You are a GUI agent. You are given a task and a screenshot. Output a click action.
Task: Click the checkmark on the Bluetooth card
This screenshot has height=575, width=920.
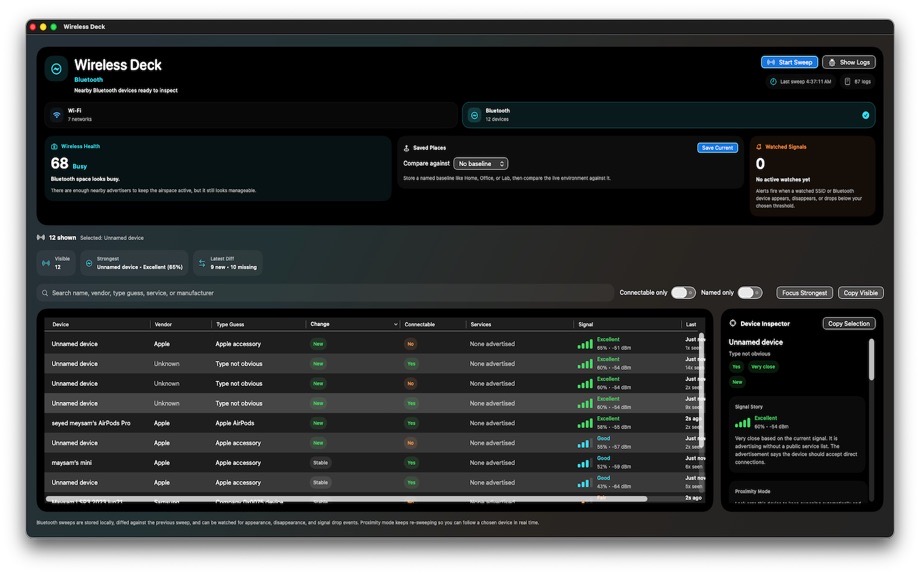tap(865, 116)
